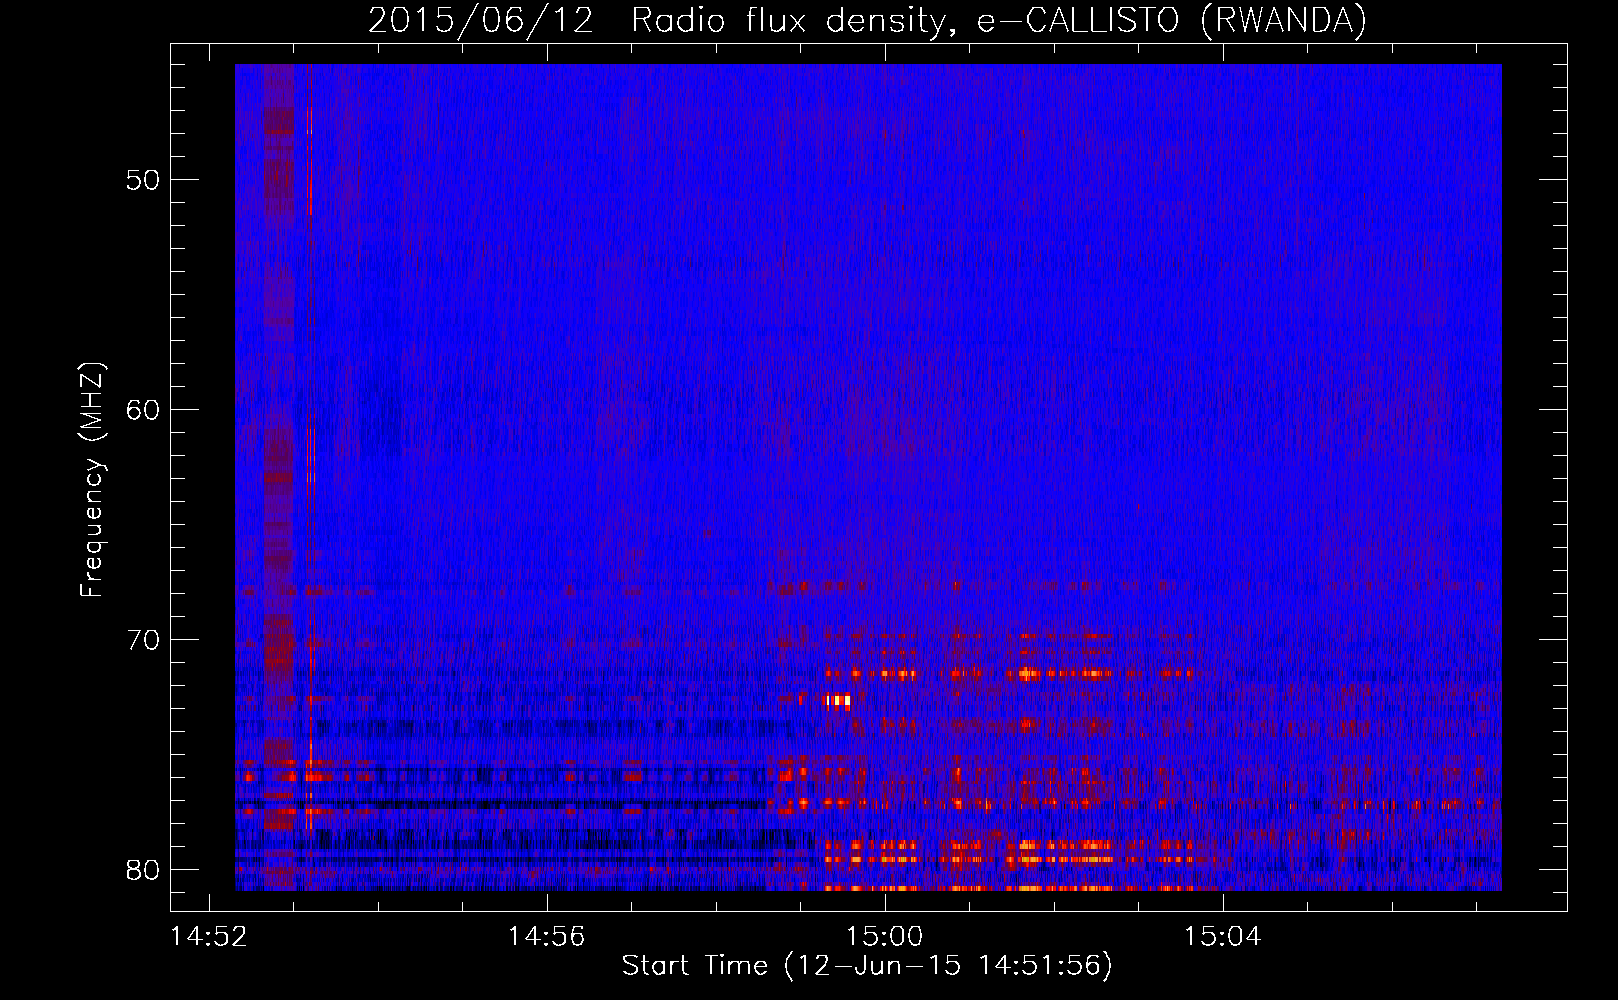
Task: Click the date 2015/06/12 in the title
Action: tap(481, 20)
